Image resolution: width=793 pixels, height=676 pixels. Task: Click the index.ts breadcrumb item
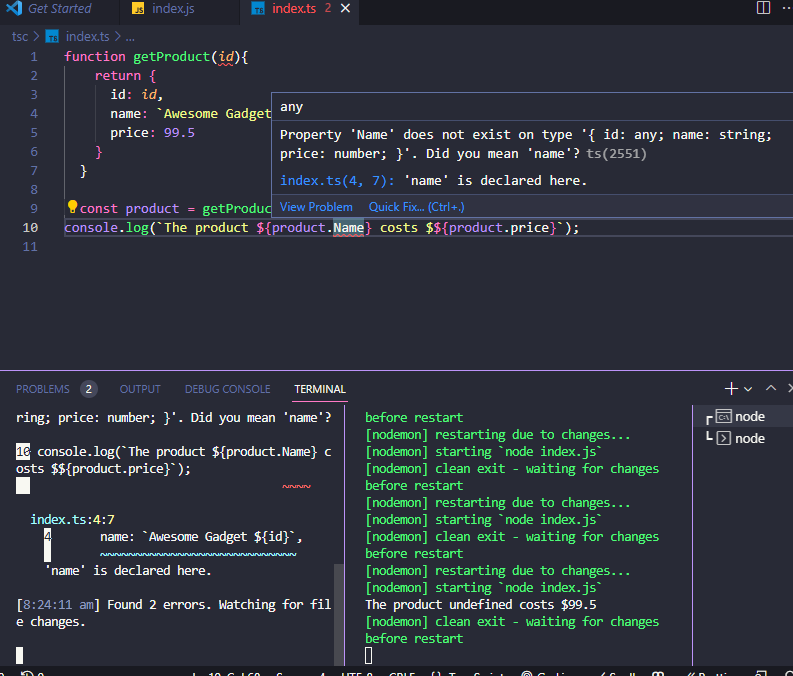pyautogui.click(x=87, y=36)
